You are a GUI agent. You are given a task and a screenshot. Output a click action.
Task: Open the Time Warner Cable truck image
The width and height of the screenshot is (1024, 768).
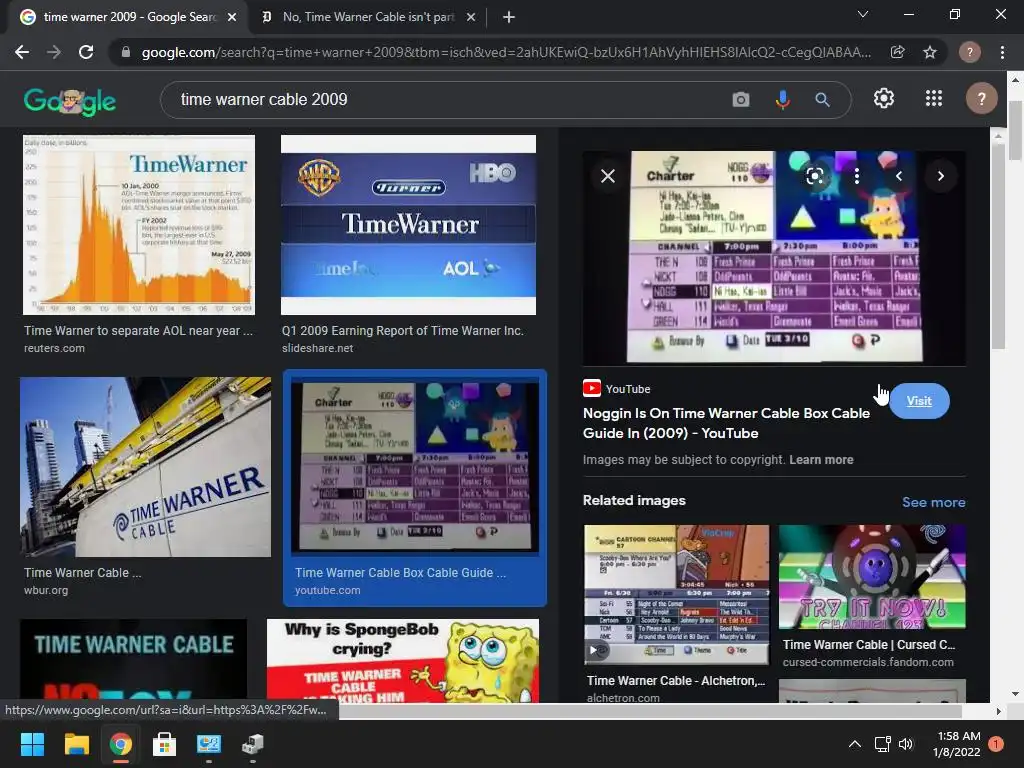(145, 466)
